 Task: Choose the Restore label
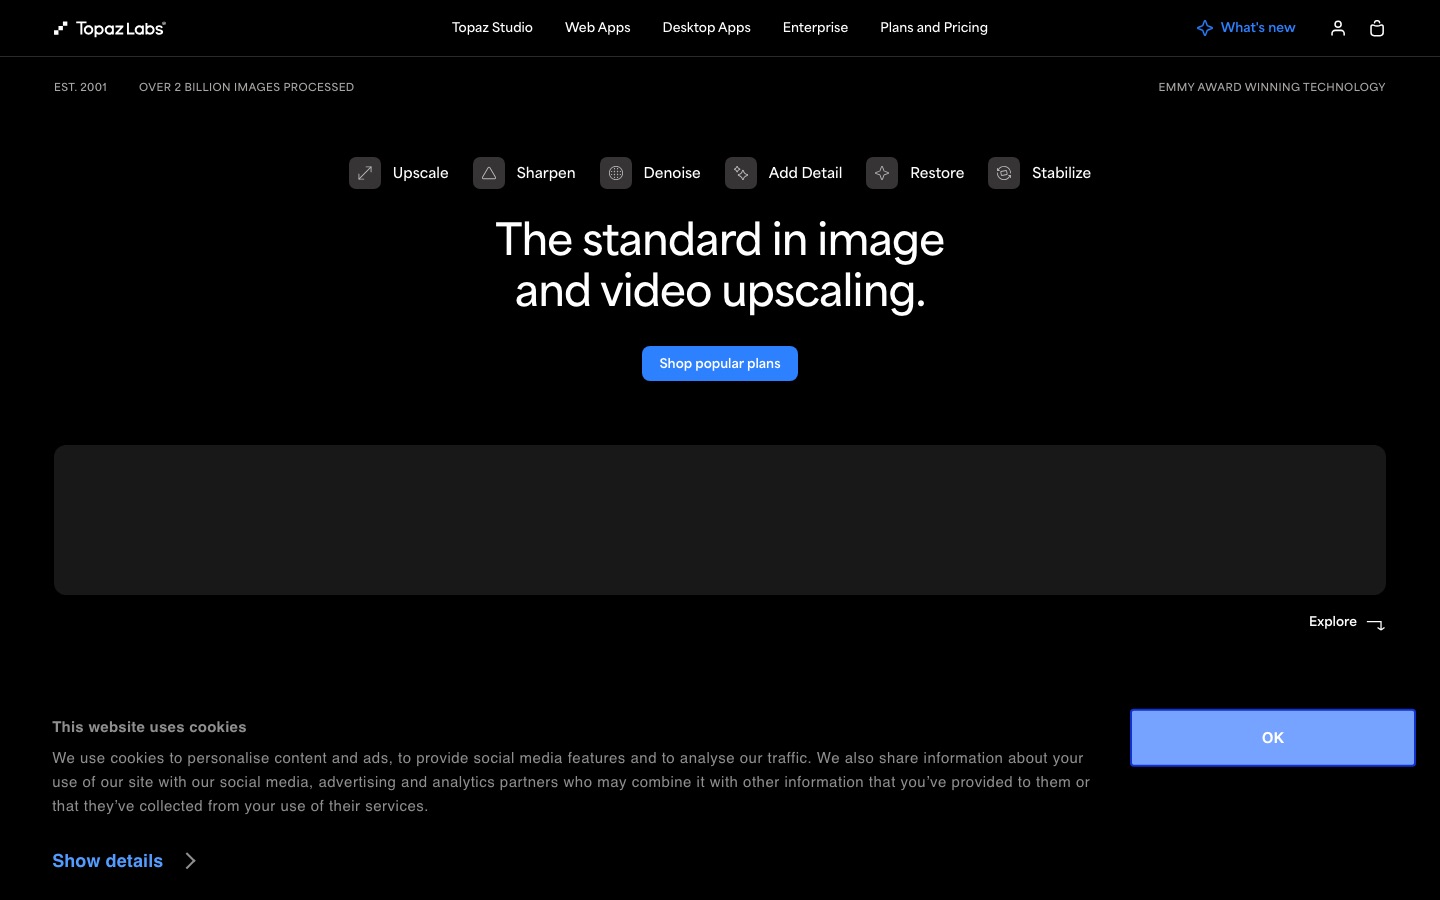(x=937, y=173)
